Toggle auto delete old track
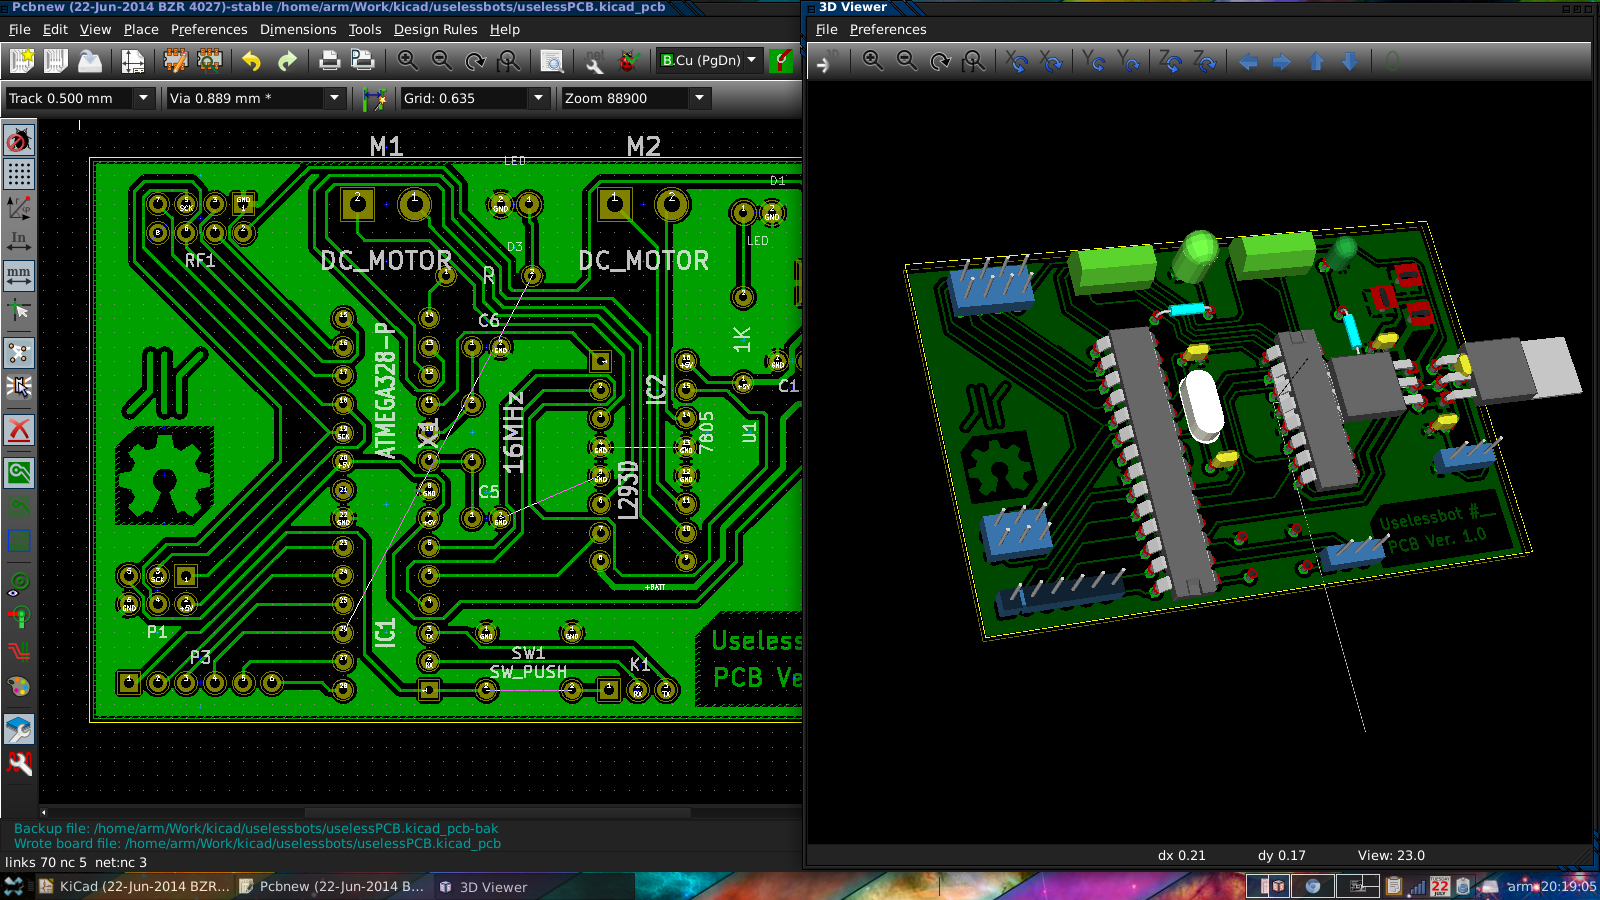This screenshot has height=900, width=1600. (19, 430)
